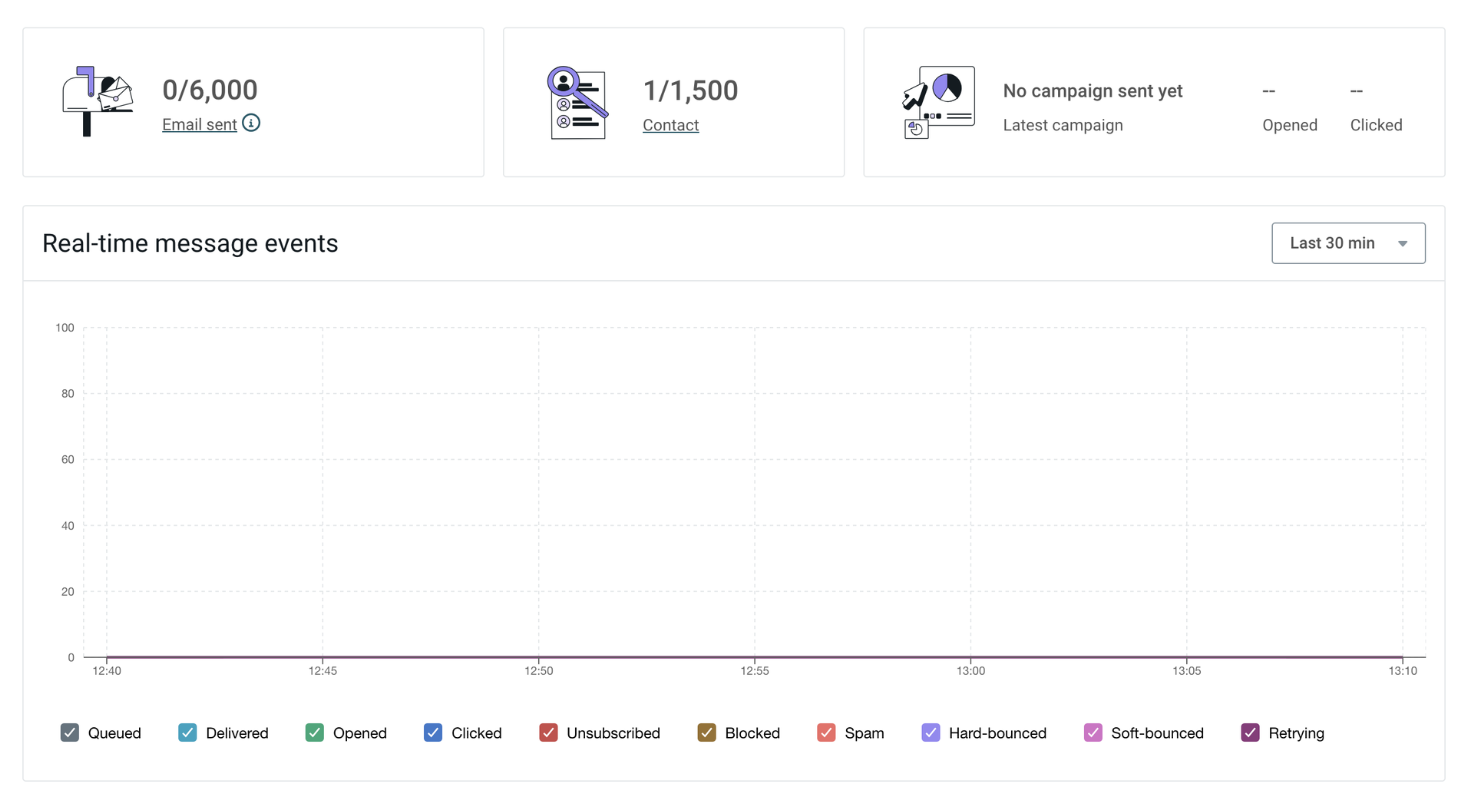The height and width of the screenshot is (795, 1460).
Task: Uncheck the Delivered events checkbox
Action: click(188, 733)
